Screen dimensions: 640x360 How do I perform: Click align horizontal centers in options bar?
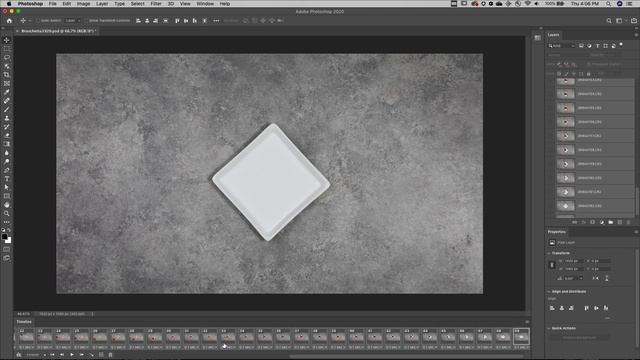(x=147, y=20)
